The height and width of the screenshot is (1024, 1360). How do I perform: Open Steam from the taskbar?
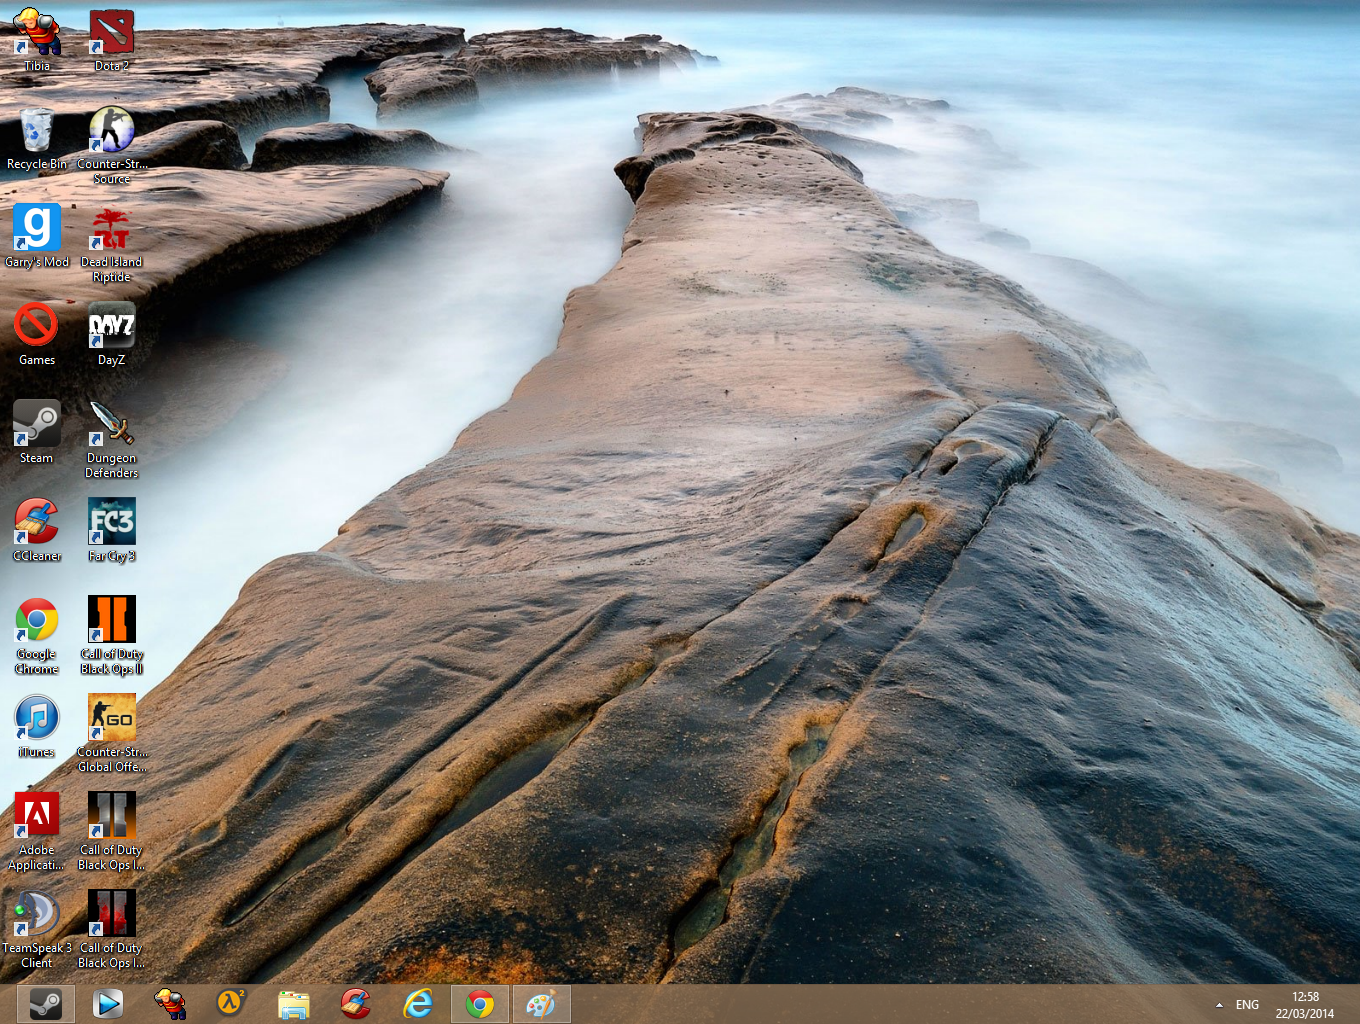click(x=45, y=1004)
